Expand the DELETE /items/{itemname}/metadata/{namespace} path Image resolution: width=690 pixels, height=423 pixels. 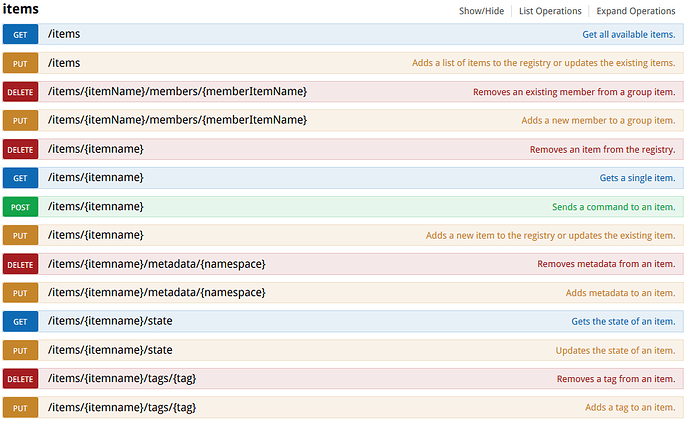pyautogui.click(x=156, y=264)
